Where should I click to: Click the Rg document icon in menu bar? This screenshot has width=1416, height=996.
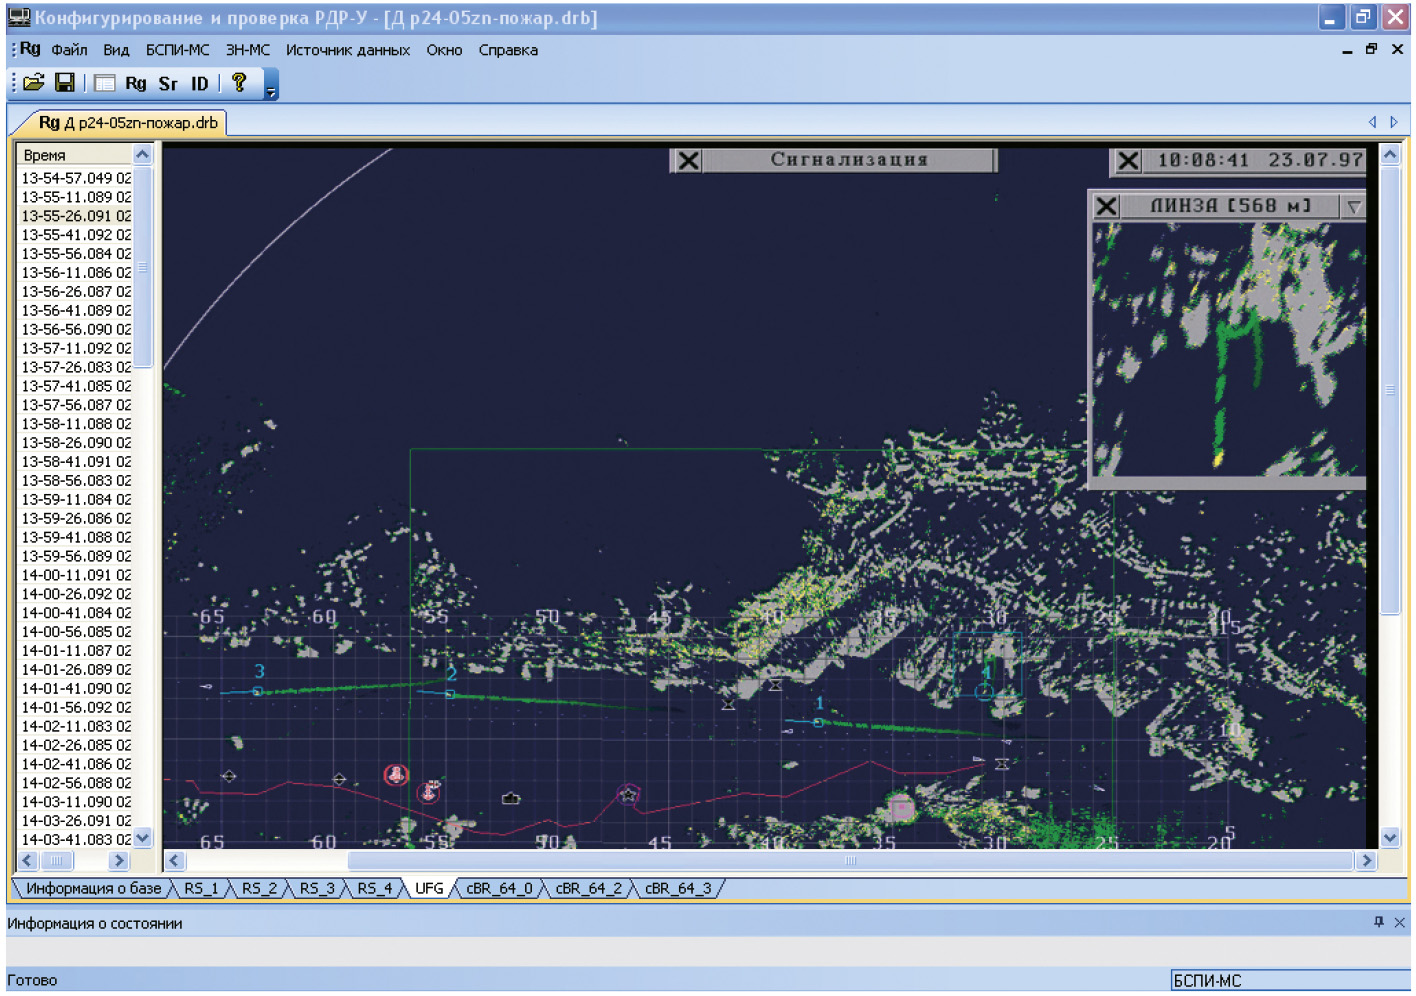[30, 49]
